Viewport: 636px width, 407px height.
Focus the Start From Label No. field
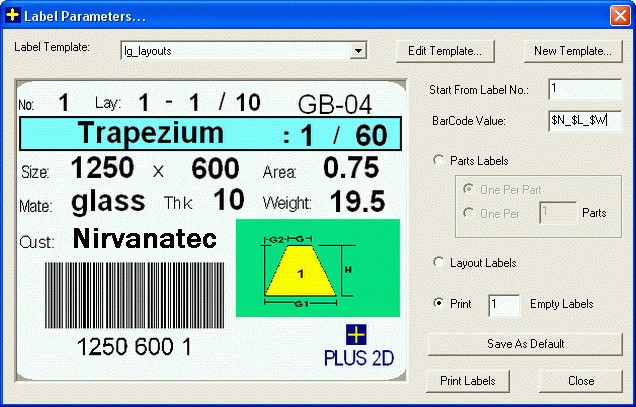(x=585, y=89)
